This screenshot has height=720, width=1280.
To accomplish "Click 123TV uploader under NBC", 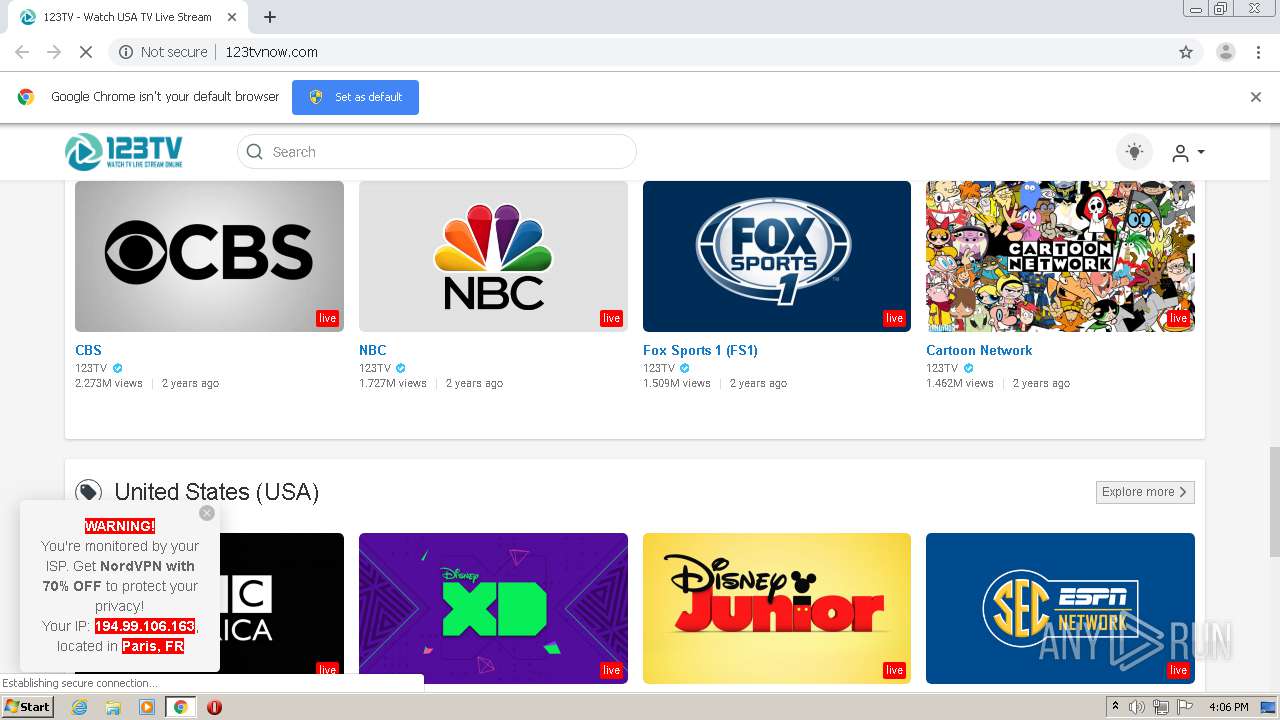I will (x=375, y=368).
